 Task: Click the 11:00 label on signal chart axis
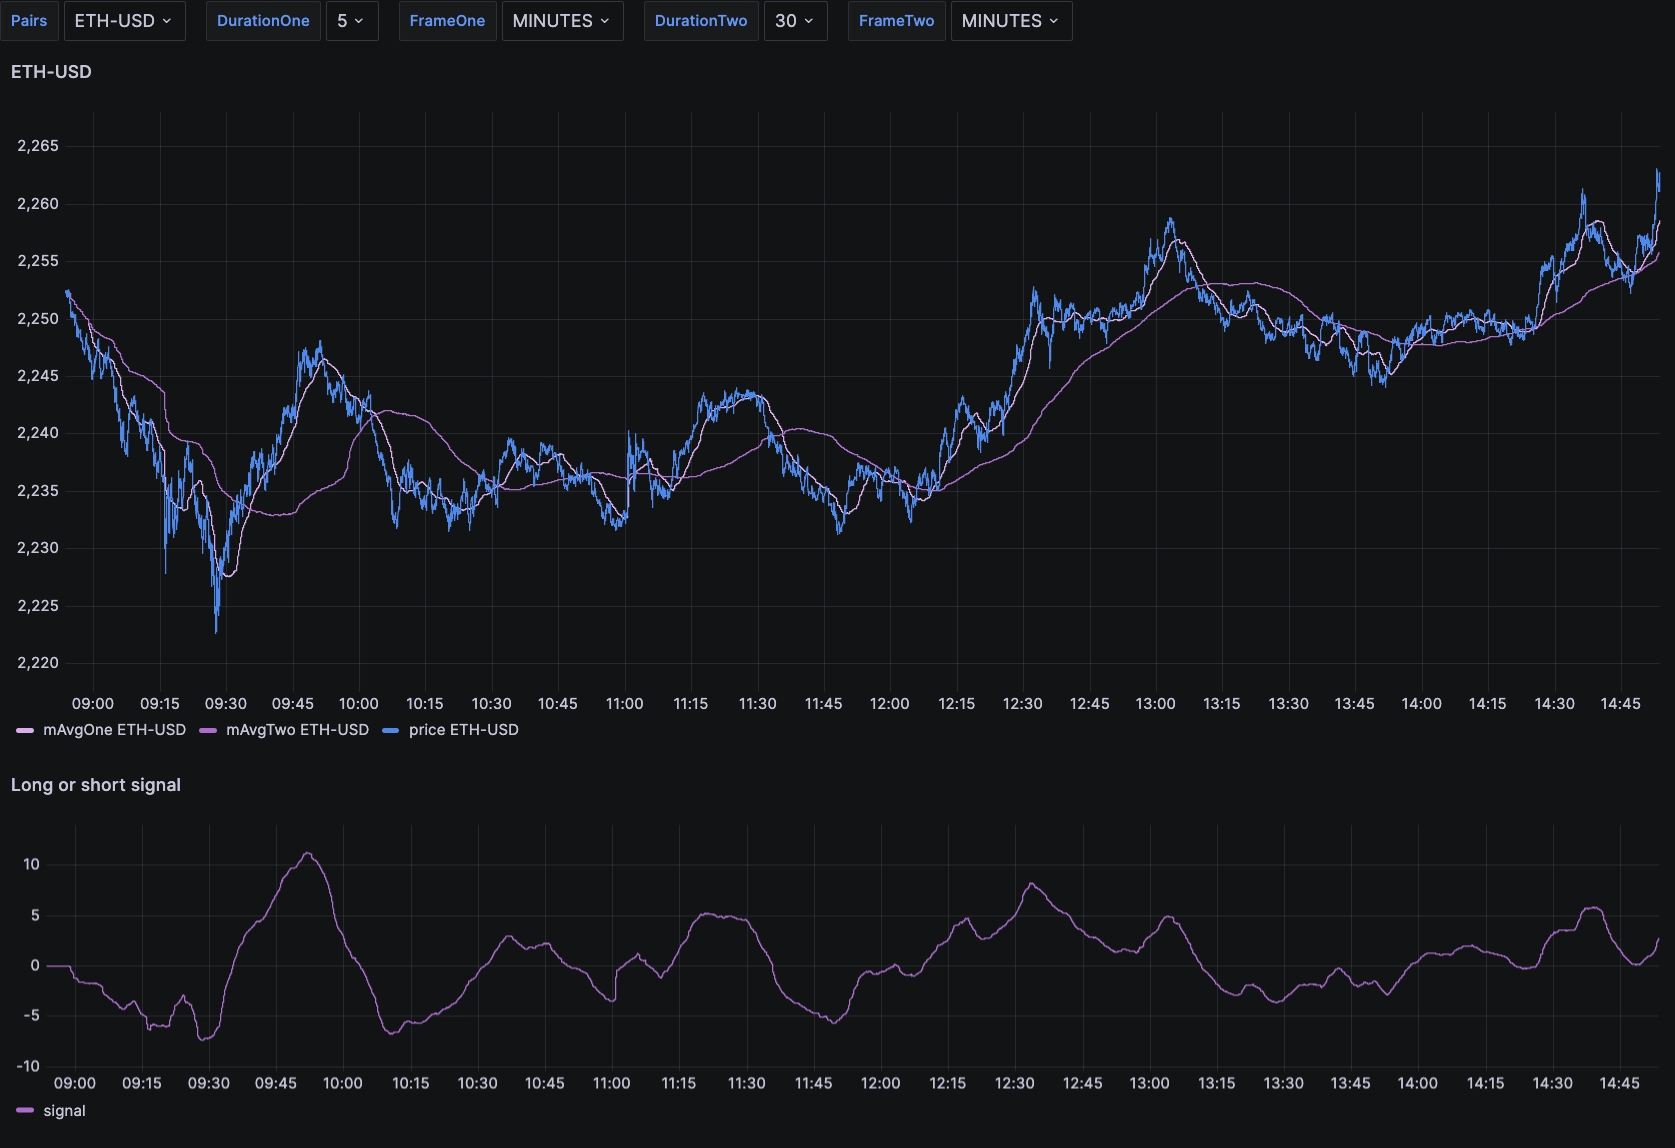pyautogui.click(x=612, y=1083)
